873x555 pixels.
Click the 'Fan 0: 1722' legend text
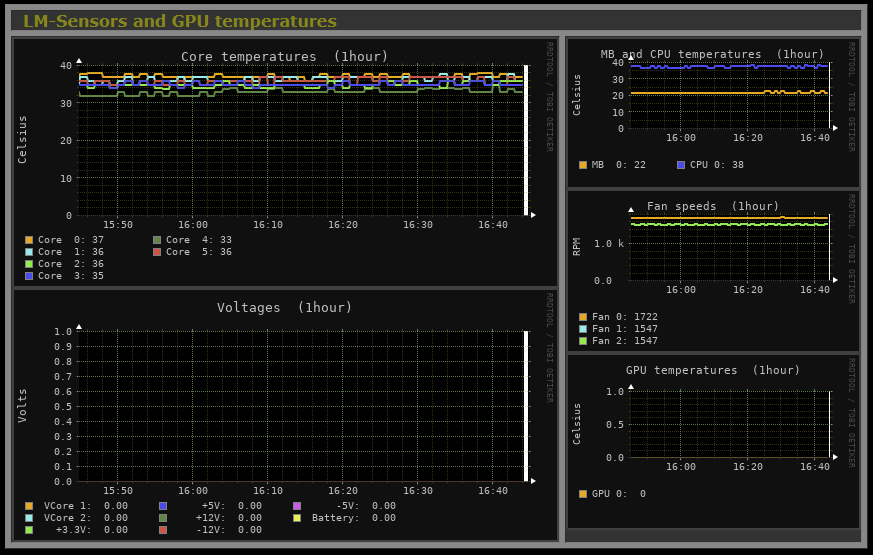(625, 317)
